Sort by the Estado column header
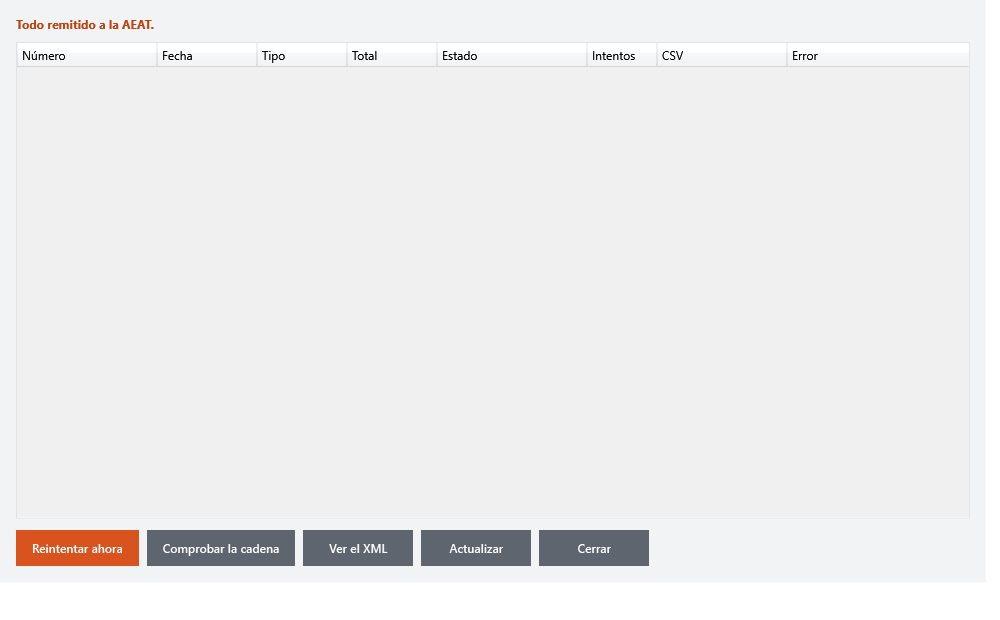 point(511,55)
